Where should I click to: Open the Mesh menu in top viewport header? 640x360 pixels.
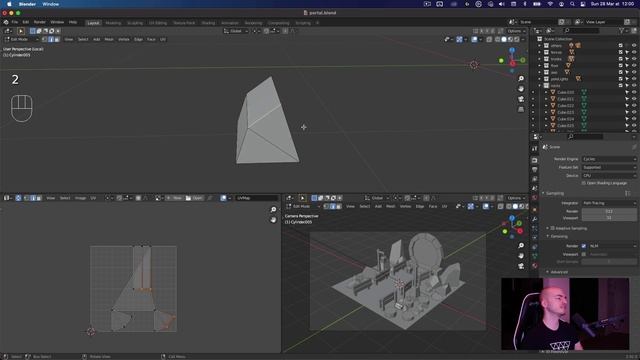pyautogui.click(x=109, y=40)
